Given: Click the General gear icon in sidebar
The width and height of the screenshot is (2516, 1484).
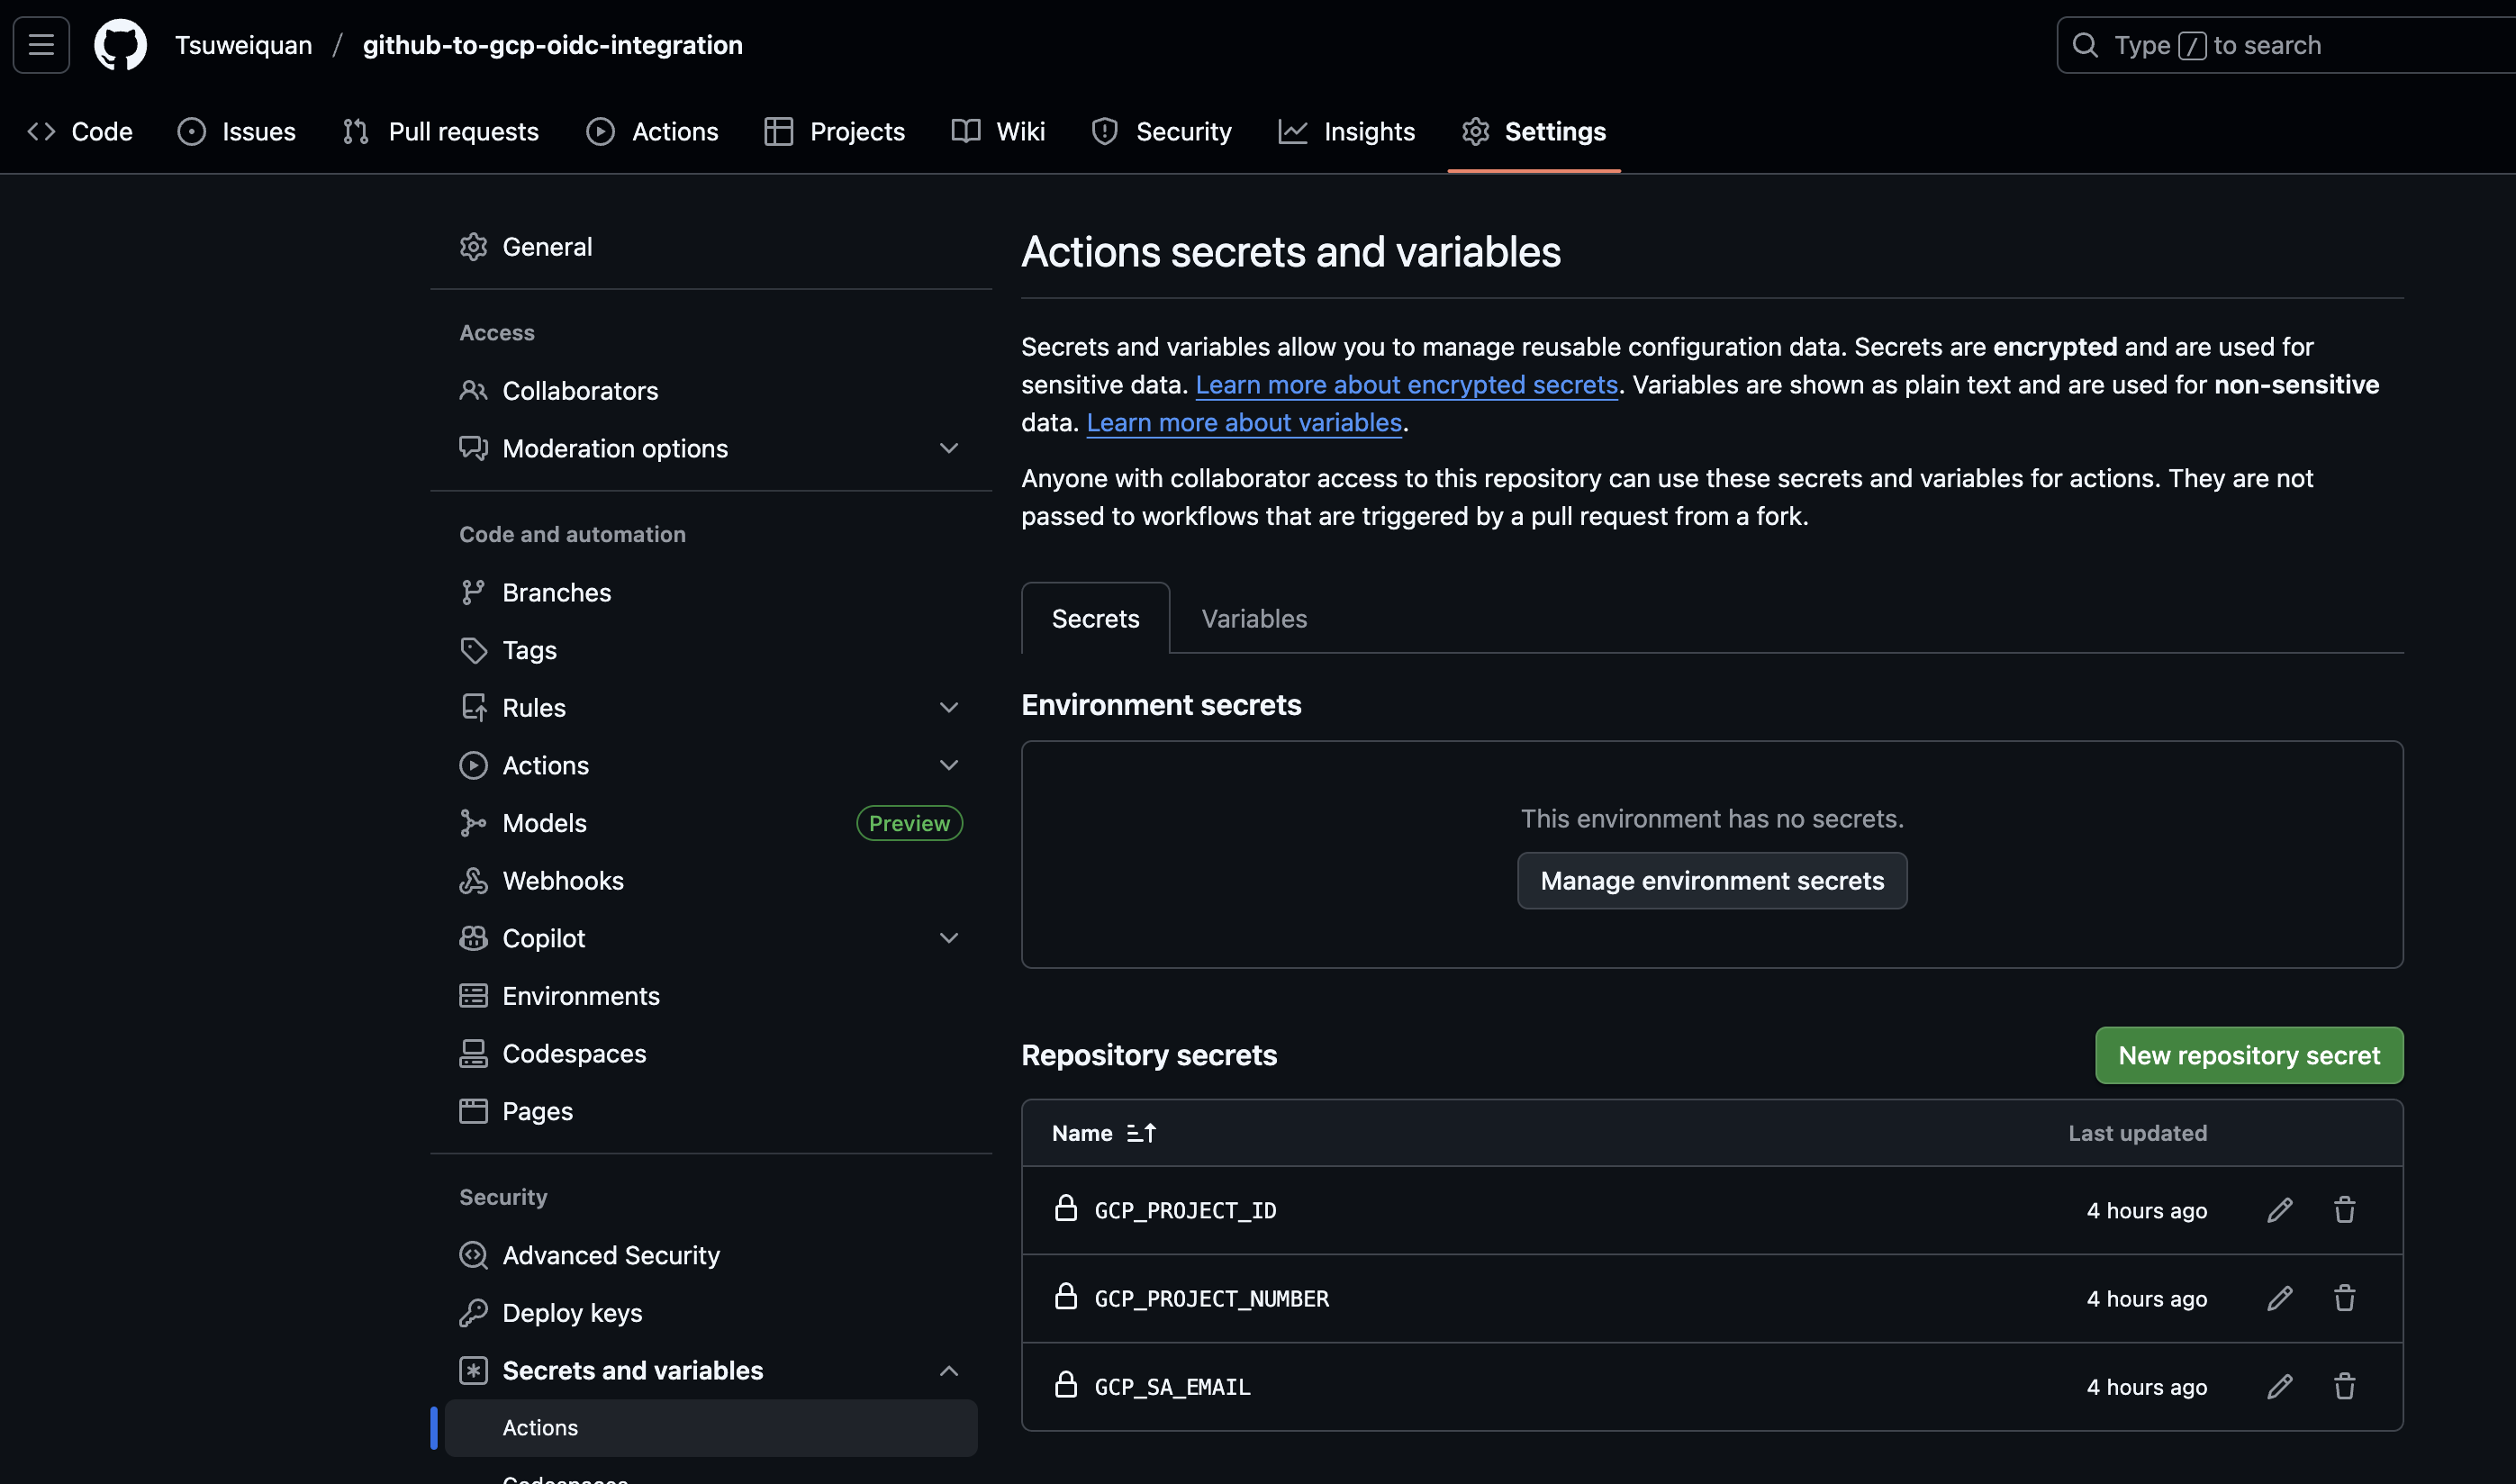Looking at the screenshot, I should (x=473, y=247).
